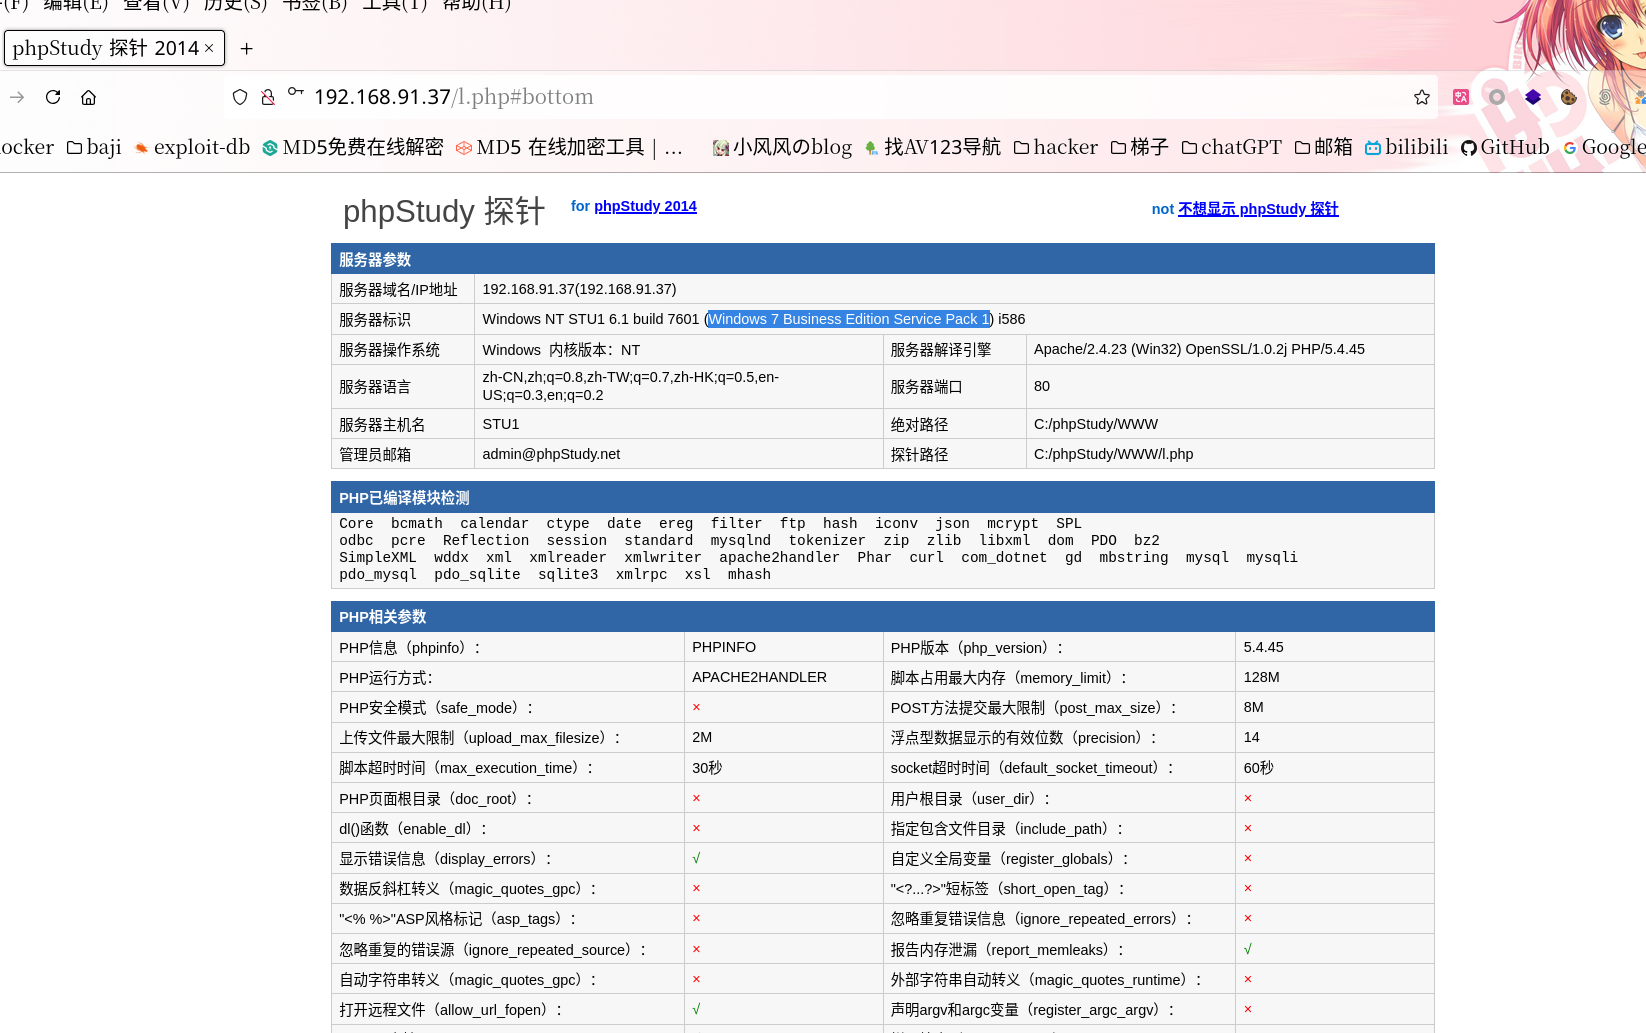Click the apache2handler module name
This screenshot has width=1646, height=1033.
point(779,558)
